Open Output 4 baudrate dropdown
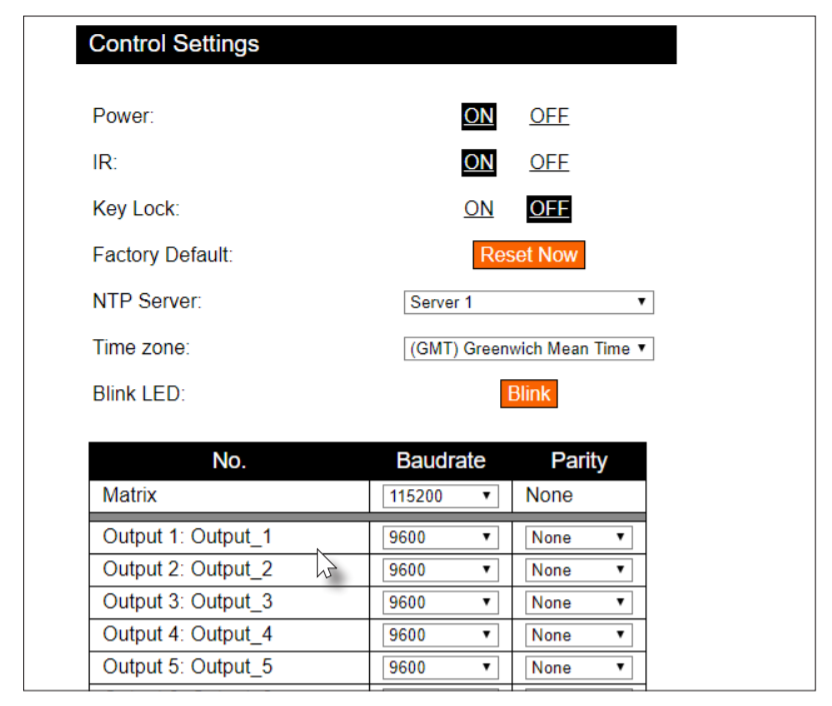This screenshot has width=832, height=706. click(x=440, y=635)
